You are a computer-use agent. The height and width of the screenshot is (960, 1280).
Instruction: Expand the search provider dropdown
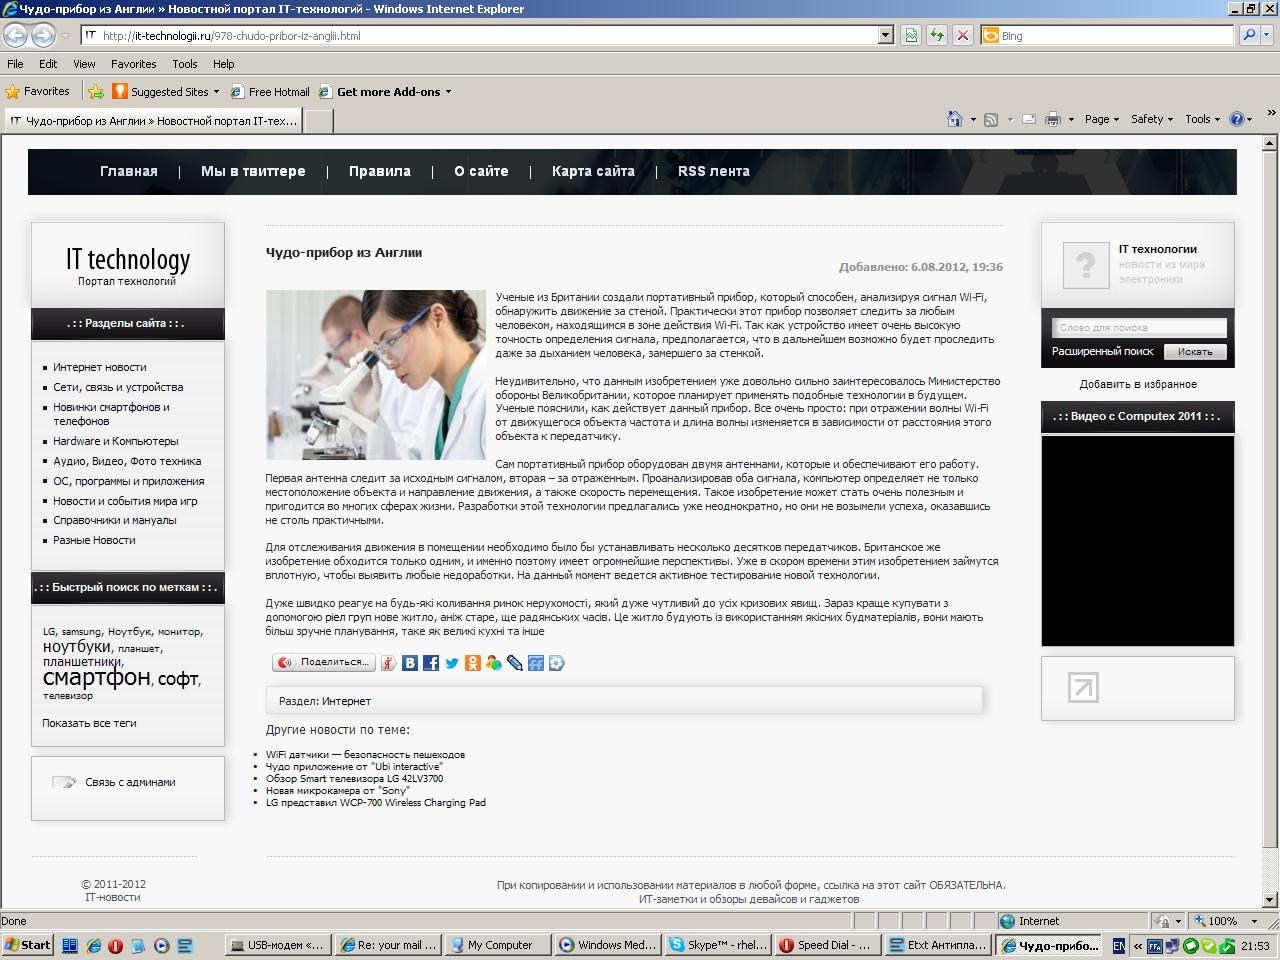pyautogui.click(x=1268, y=35)
